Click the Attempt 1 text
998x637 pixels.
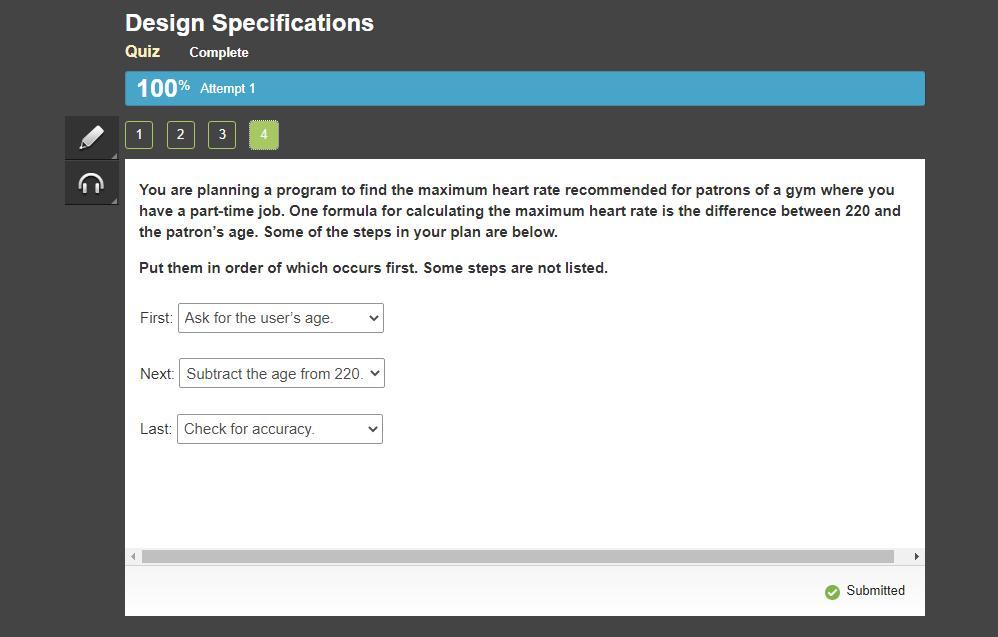tap(227, 88)
